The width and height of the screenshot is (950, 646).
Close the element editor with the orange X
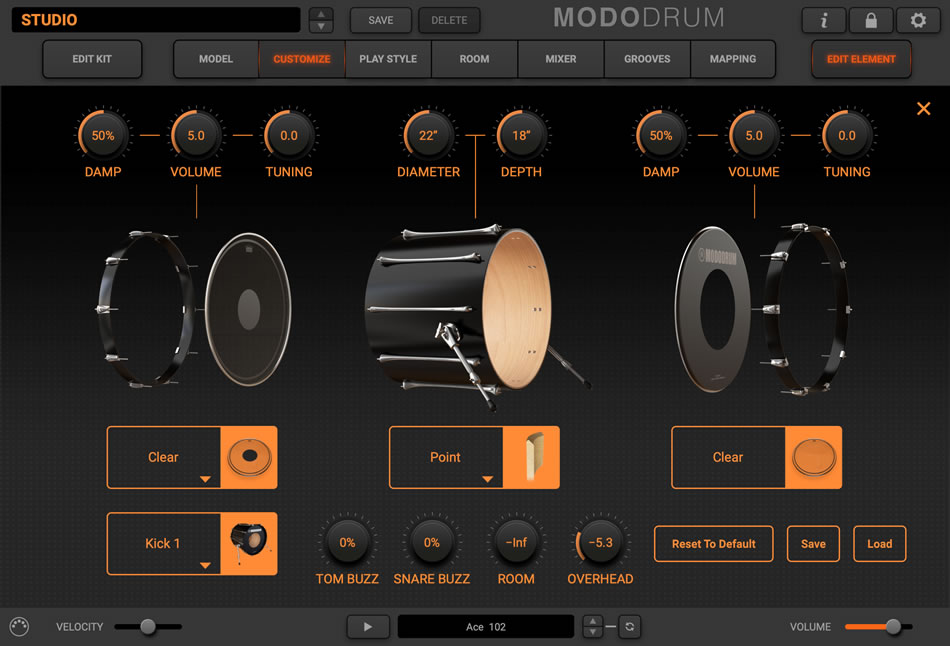[x=923, y=108]
